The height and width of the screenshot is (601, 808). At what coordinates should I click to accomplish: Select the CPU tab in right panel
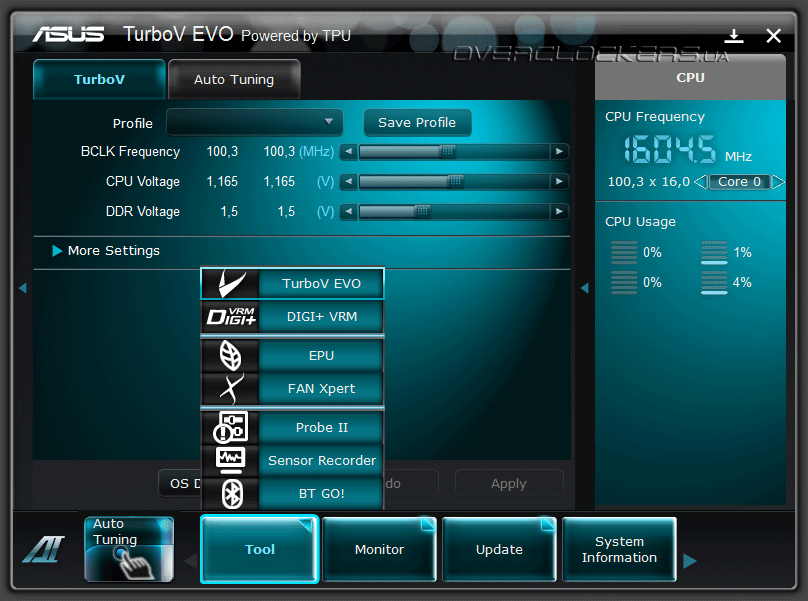click(x=690, y=77)
